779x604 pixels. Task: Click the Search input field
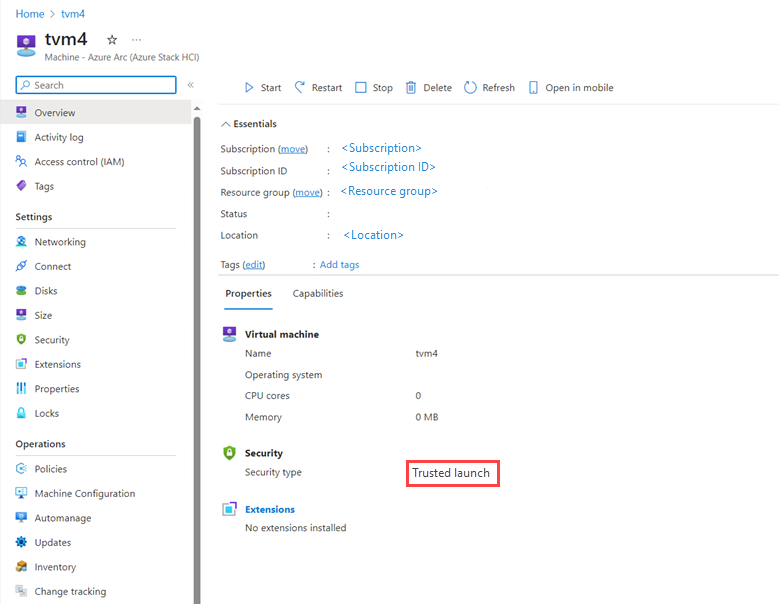[96, 85]
